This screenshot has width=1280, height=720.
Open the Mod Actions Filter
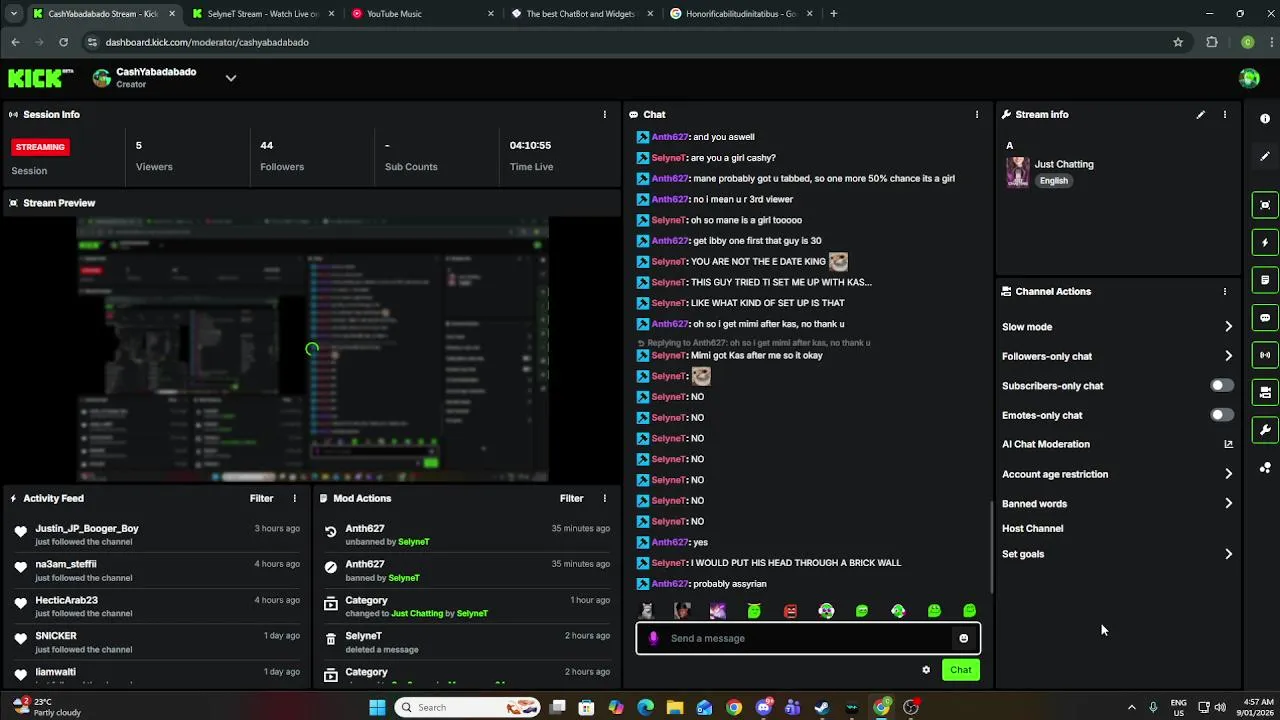[x=571, y=498]
